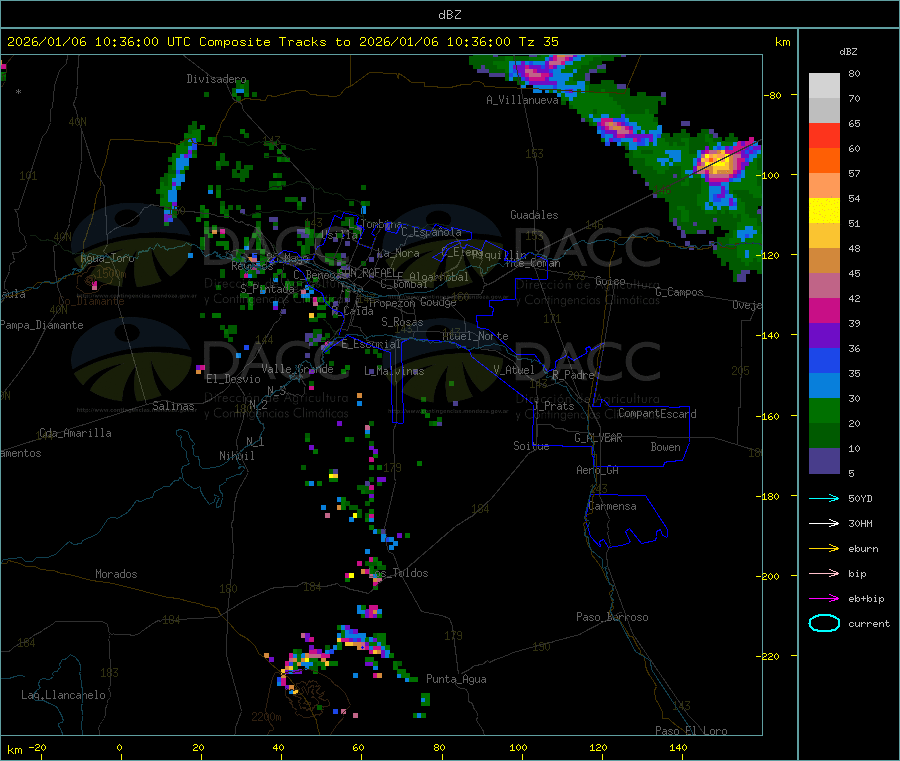
Task: Click the 30HM white arrow legend icon
Action: point(824,523)
